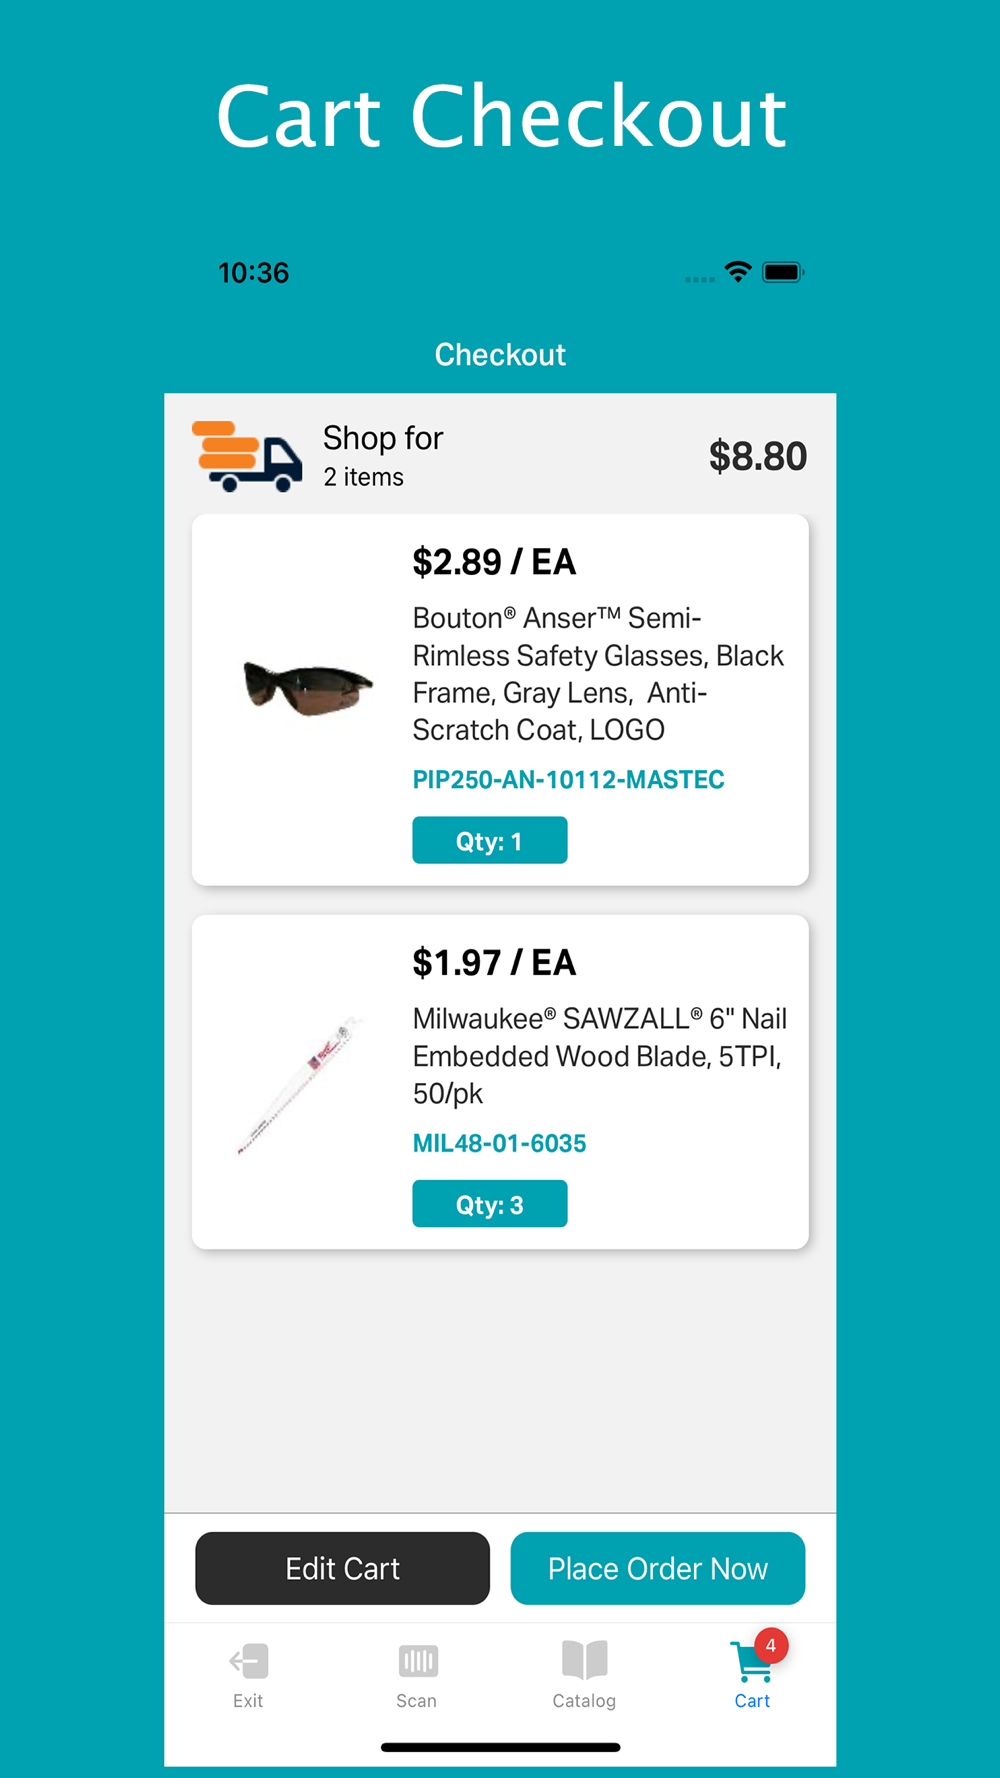The height and width of the screenshot is (1778, 1000).
Task: View the safety glasses product image
Action: pyautogui.click(x=308, y=687)
